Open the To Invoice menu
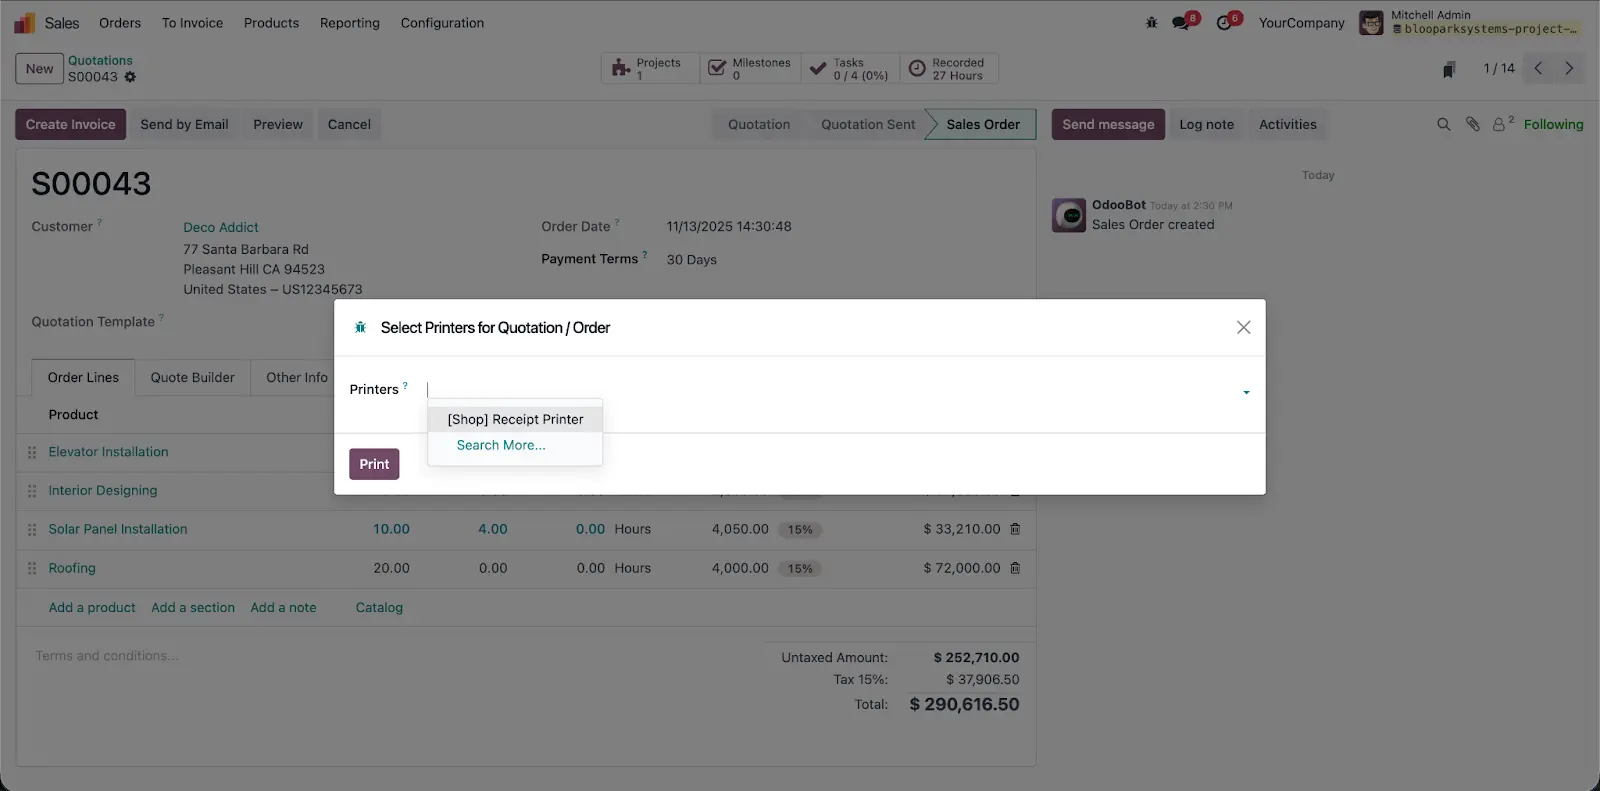The width and height of the screenshot is (1600, 791). pyautogui.click(x=192, y=23)
